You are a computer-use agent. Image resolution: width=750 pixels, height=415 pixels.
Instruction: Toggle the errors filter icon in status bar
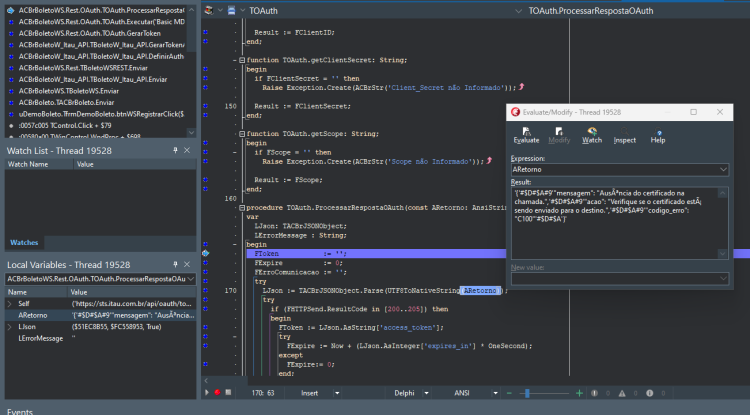tap(594, 393)
